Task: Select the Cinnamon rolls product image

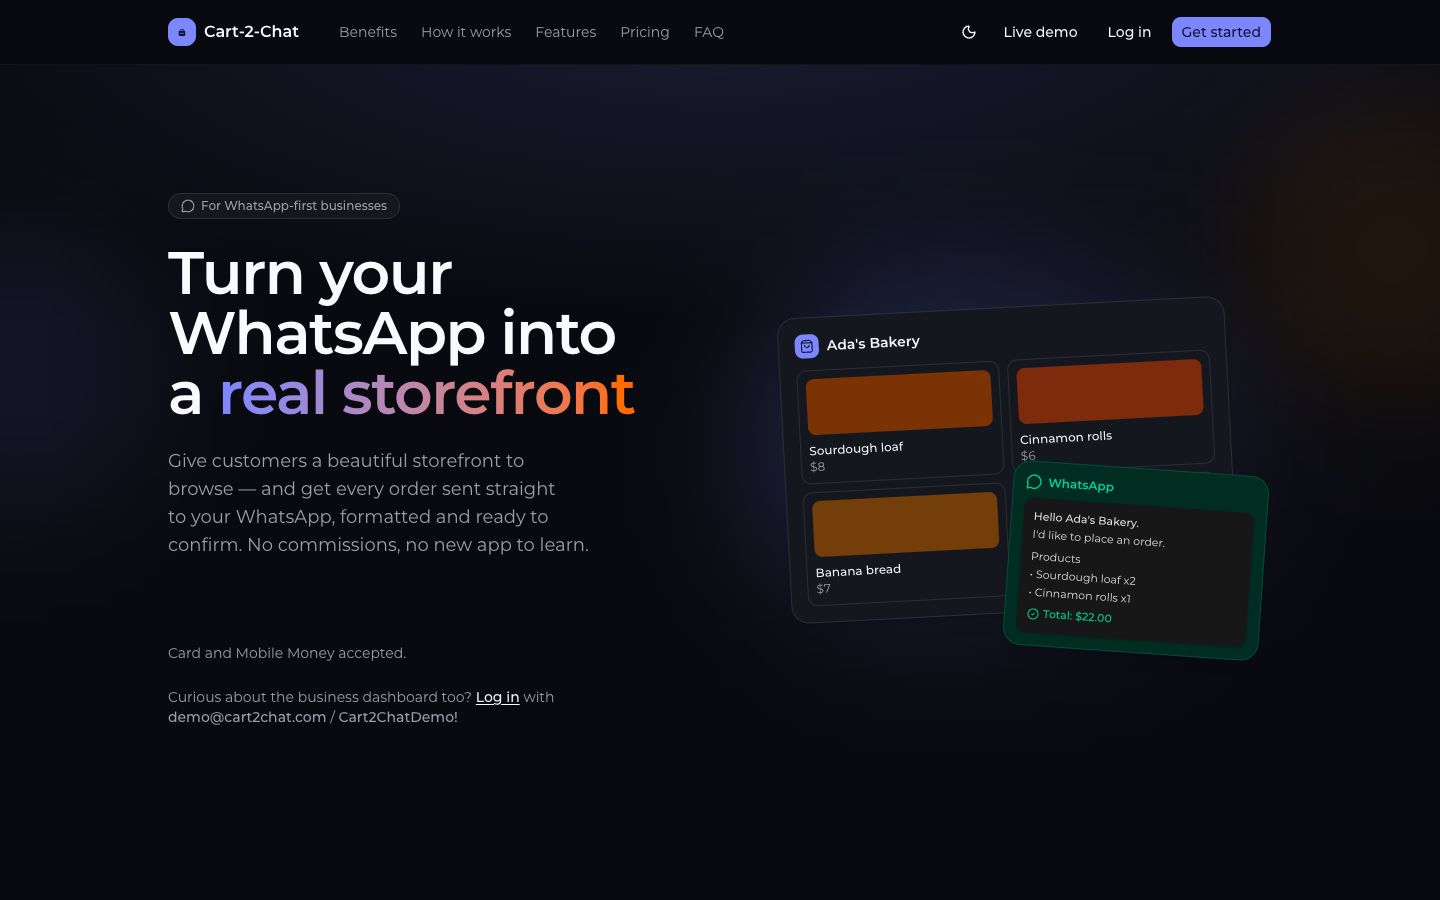Action: (1110, 391)
